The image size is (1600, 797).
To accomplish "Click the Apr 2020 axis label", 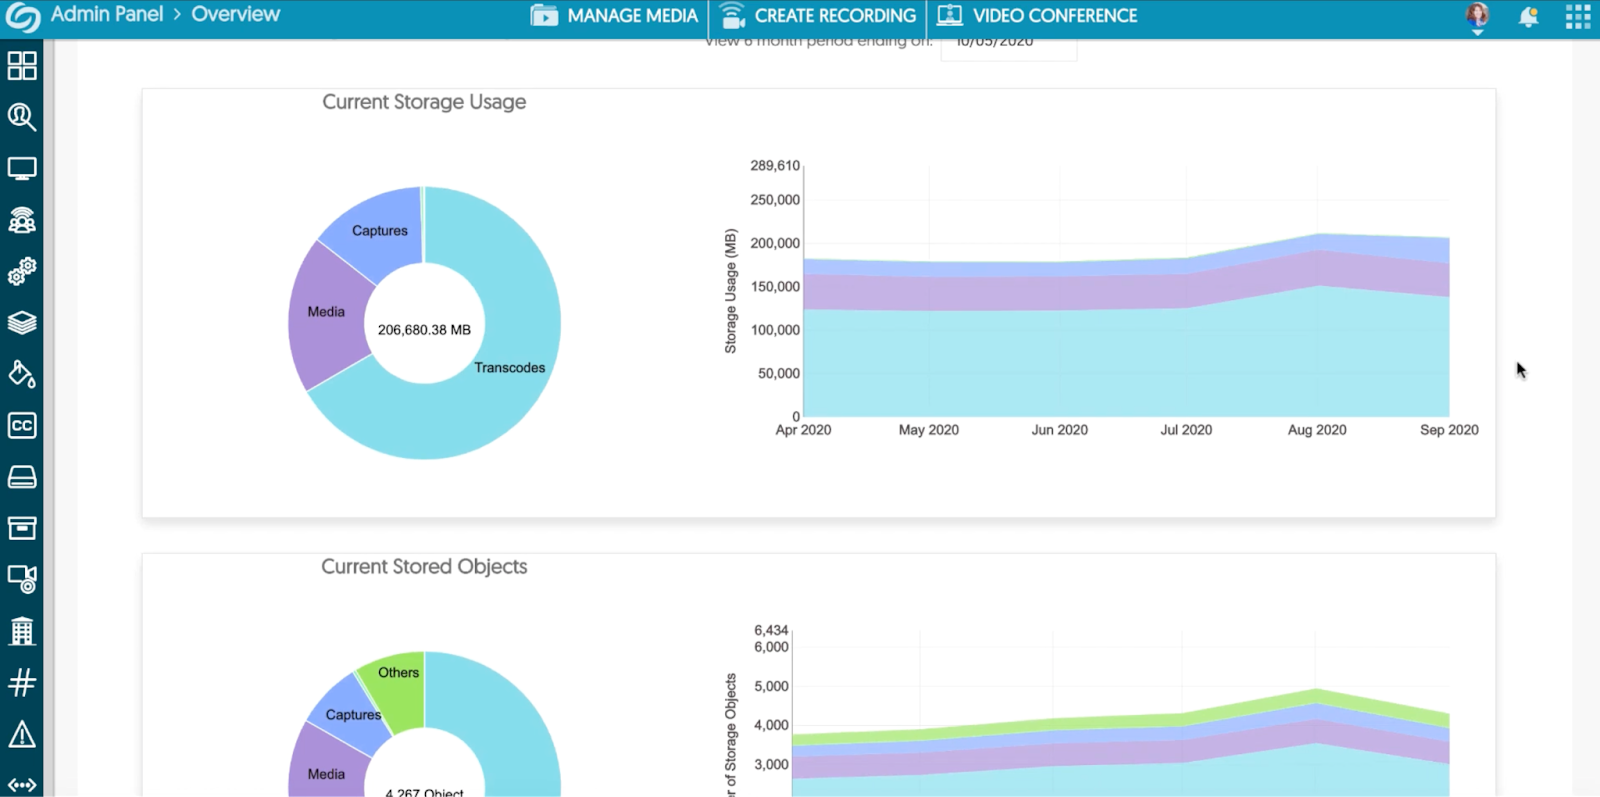I will (x=803, y=430).
